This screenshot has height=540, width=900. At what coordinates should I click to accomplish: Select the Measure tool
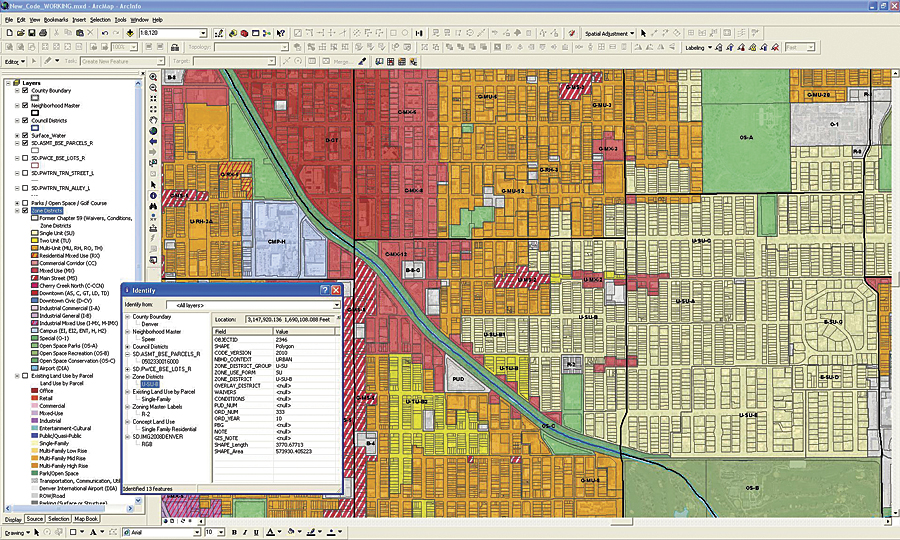[x=153, y=228]
